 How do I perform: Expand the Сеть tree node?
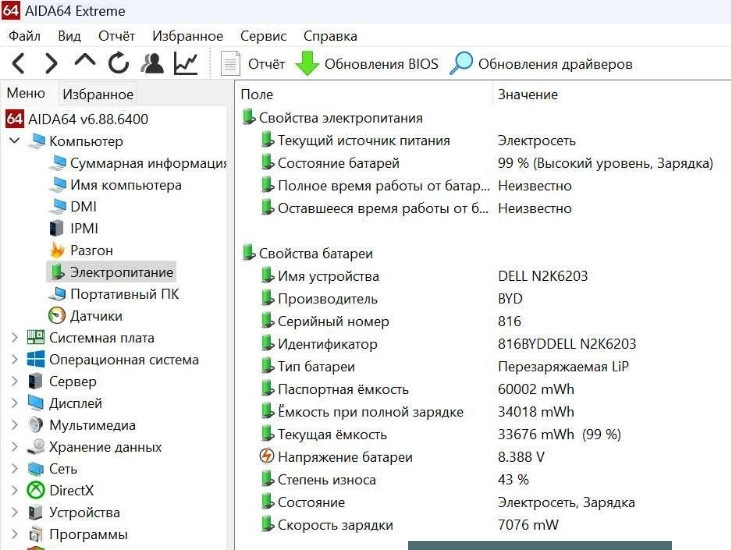tap(14, 468)
